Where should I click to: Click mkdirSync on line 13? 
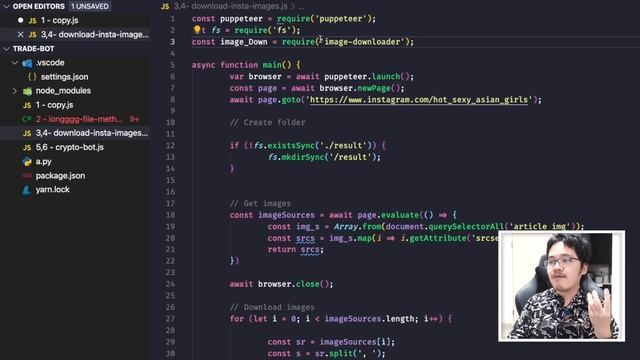[303, 157]
